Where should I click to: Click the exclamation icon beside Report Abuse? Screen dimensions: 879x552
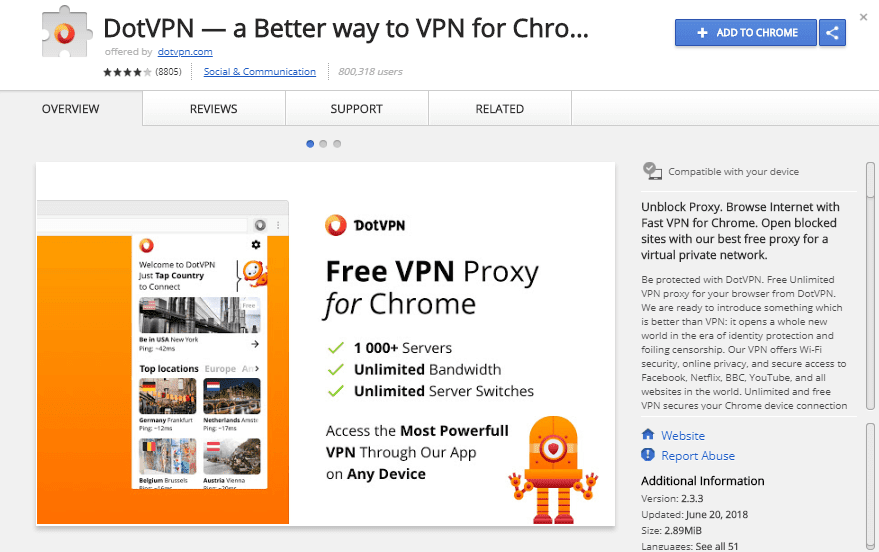pos(648,454)
